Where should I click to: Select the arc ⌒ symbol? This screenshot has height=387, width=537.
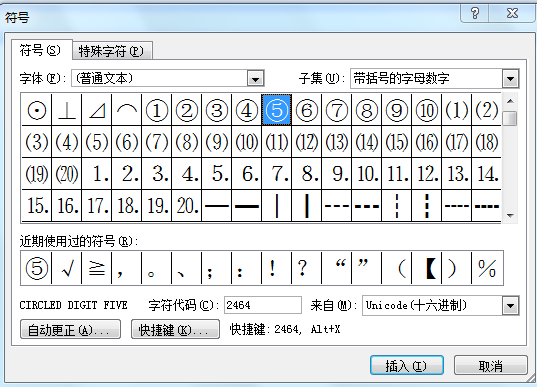point(127,110)
